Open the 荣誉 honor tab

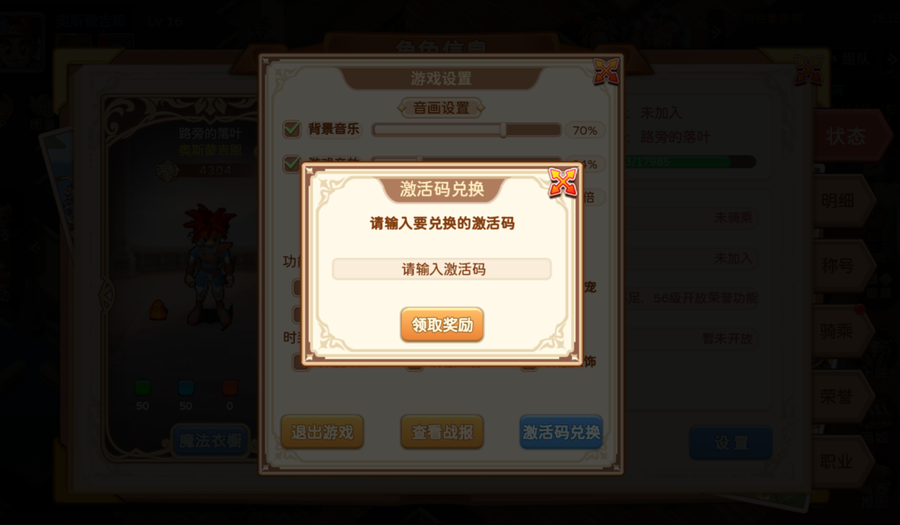[841, 396]
